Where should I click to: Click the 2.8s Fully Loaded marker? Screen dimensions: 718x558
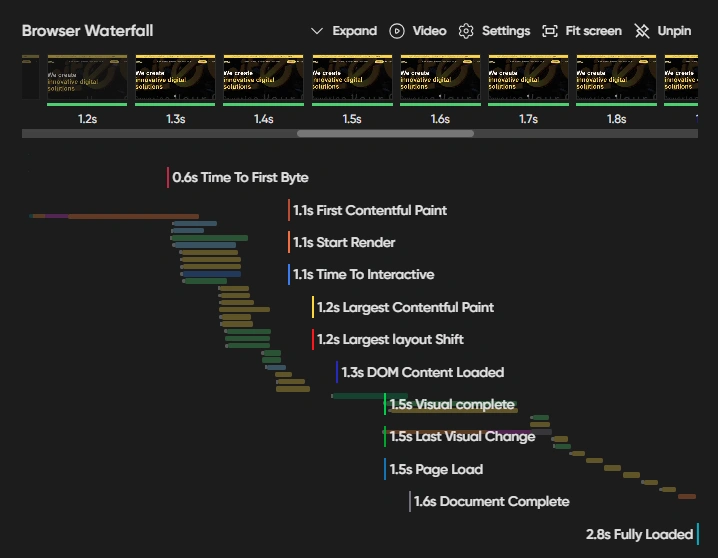pyautogui.click(x=642, y=535)
